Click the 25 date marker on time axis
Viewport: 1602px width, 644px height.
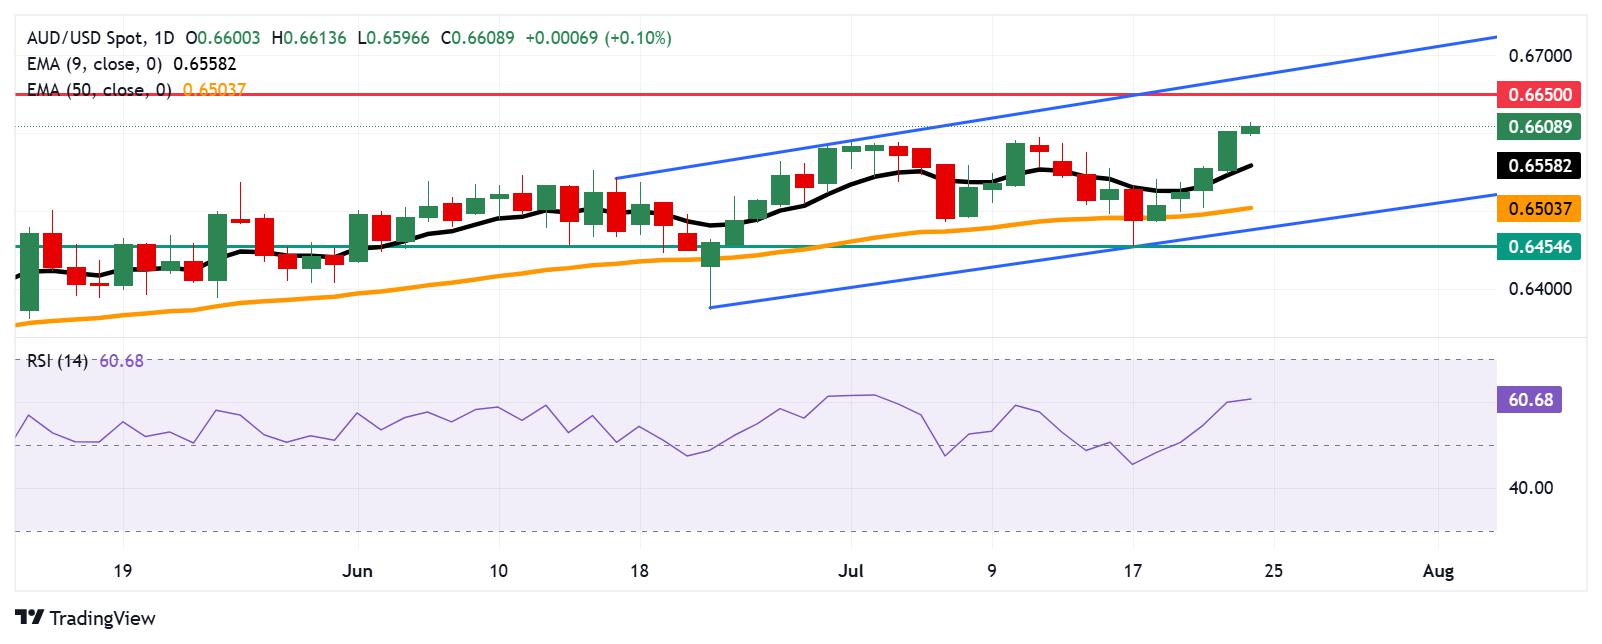[x=1273, y=572]
